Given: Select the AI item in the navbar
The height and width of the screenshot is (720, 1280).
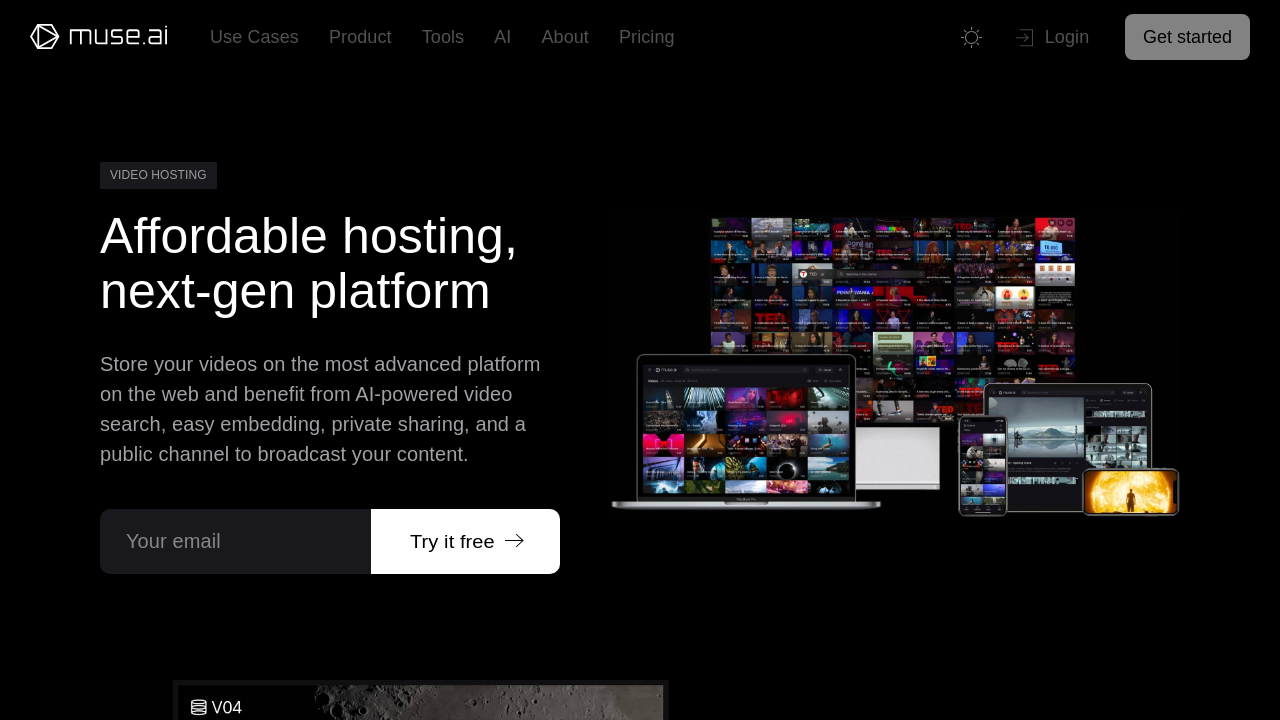Looking at the screenshot, I should pyautogui.click(x=502, y=37).
